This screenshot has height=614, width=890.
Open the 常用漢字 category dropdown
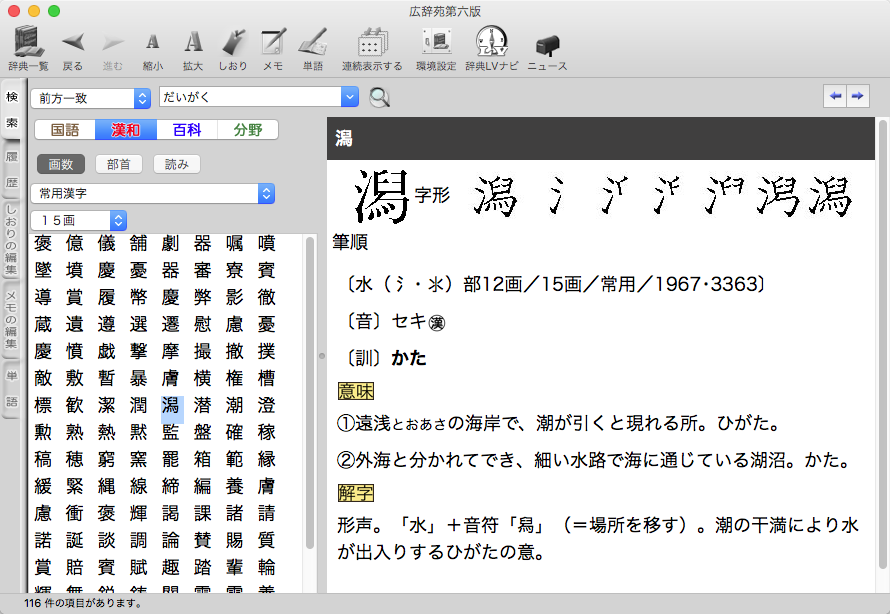click(153, 194)
